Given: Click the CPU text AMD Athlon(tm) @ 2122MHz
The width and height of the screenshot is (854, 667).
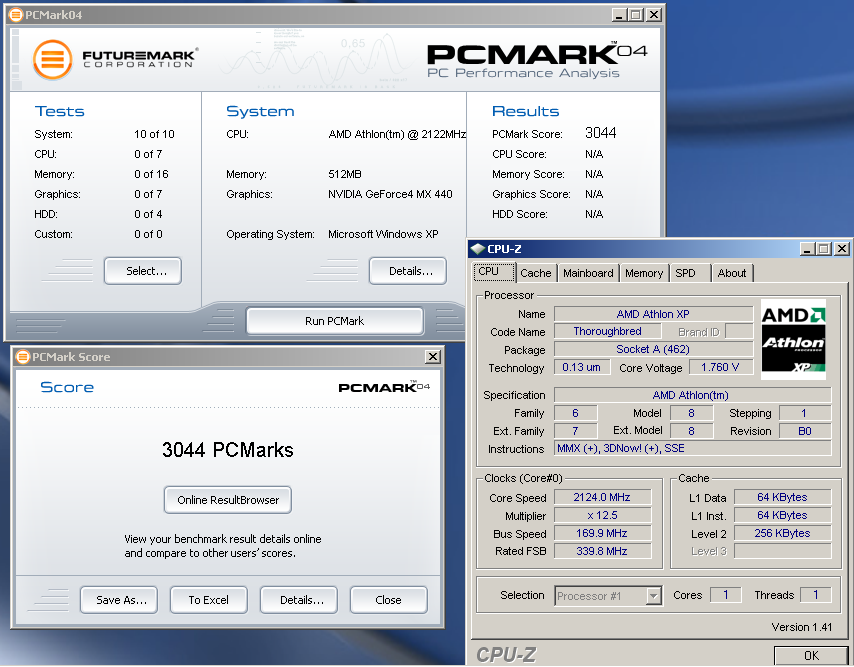Looking at the screenshot, I should click(397, 134).
